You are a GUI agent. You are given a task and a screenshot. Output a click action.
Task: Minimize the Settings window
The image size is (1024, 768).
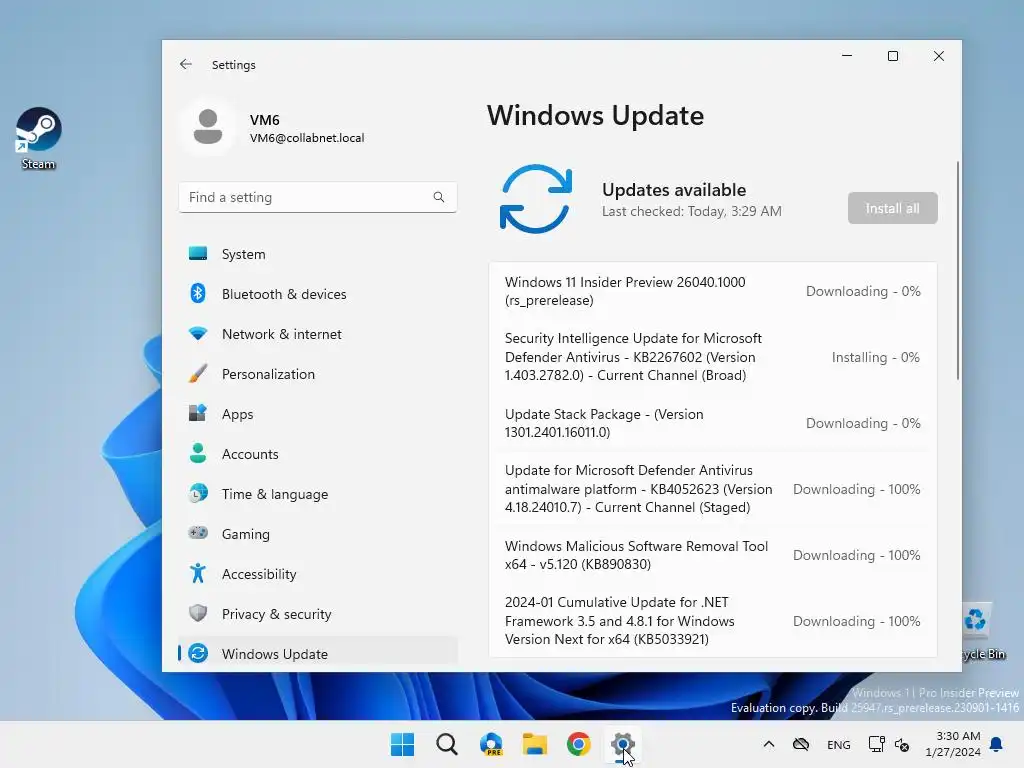coord(847,56)
